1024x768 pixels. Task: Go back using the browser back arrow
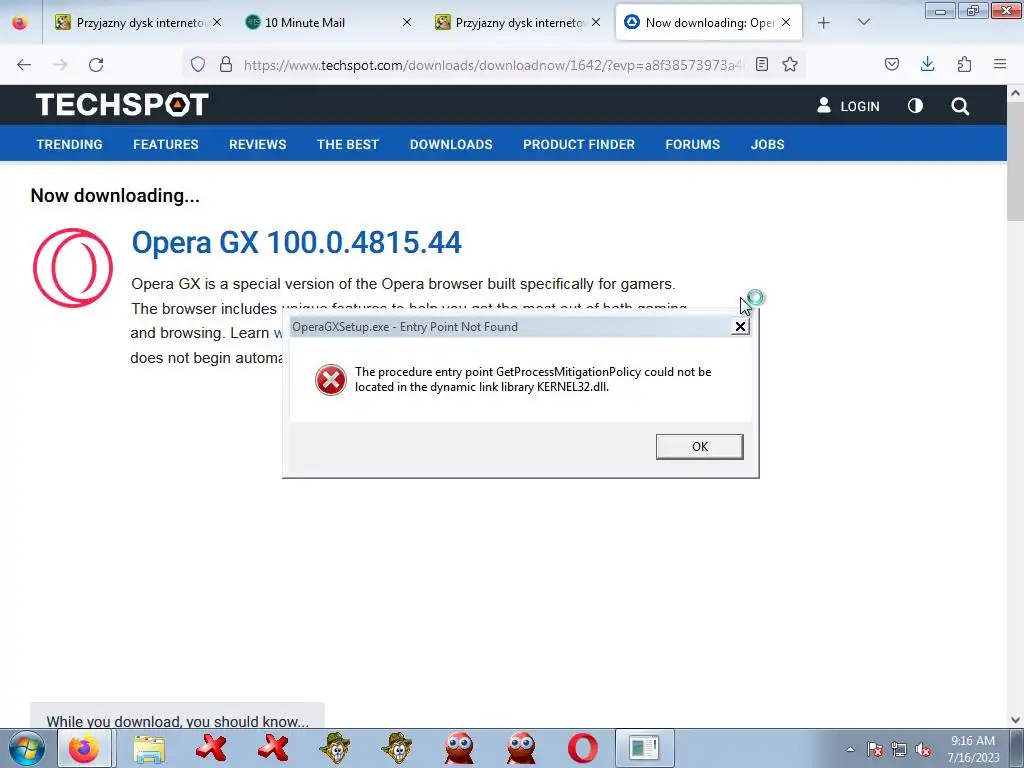pyautogui.click(x=24, y=65)
